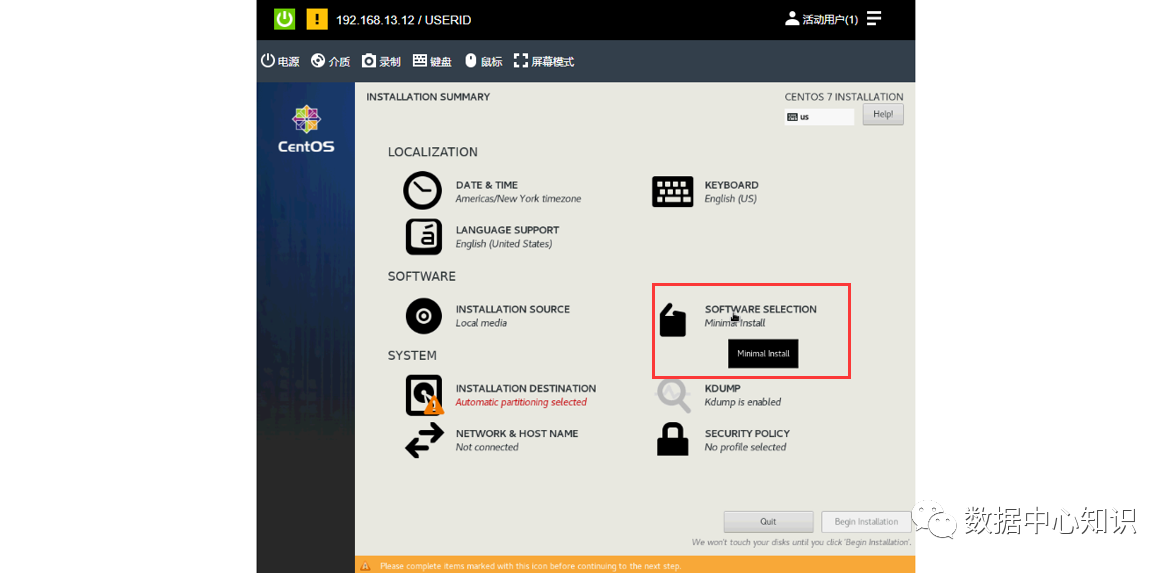The image size is (1176, 573).
Task: Open the Power menu in the toolbar
Action: click(x=280, y=62)
